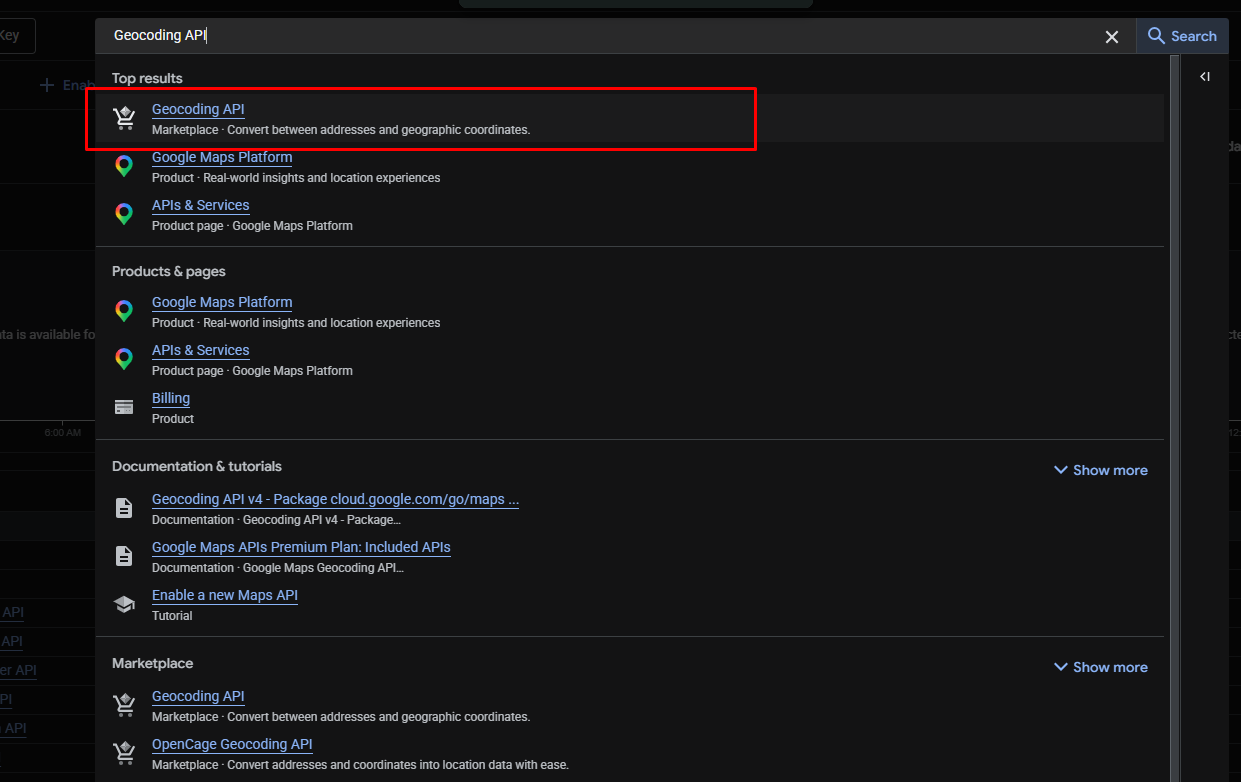Open the OpenCage Geocoding API listing

pos(232,744)
